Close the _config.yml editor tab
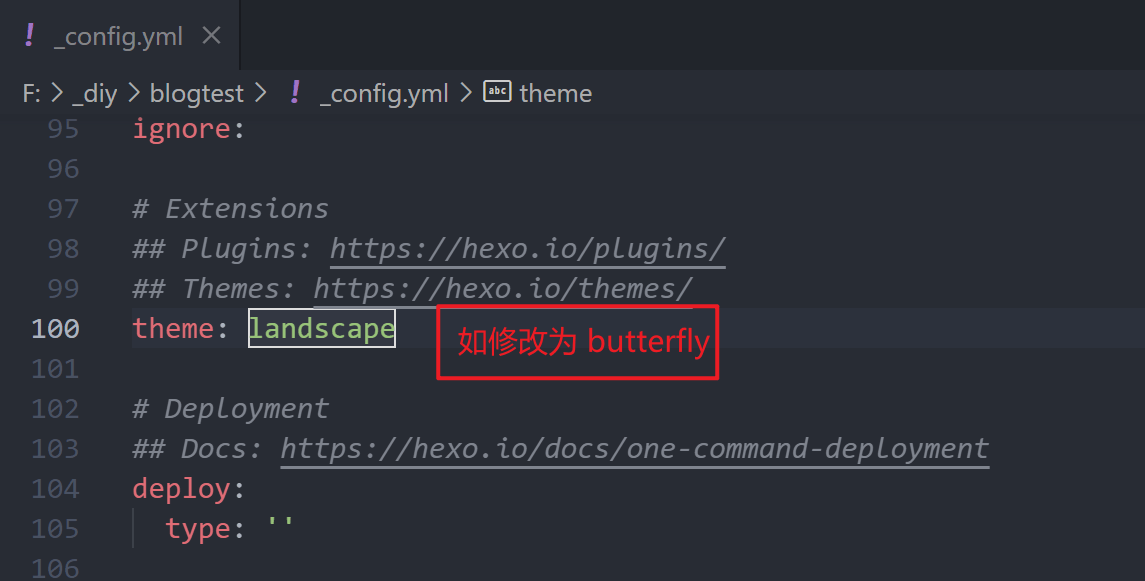 tap(211, 36)
